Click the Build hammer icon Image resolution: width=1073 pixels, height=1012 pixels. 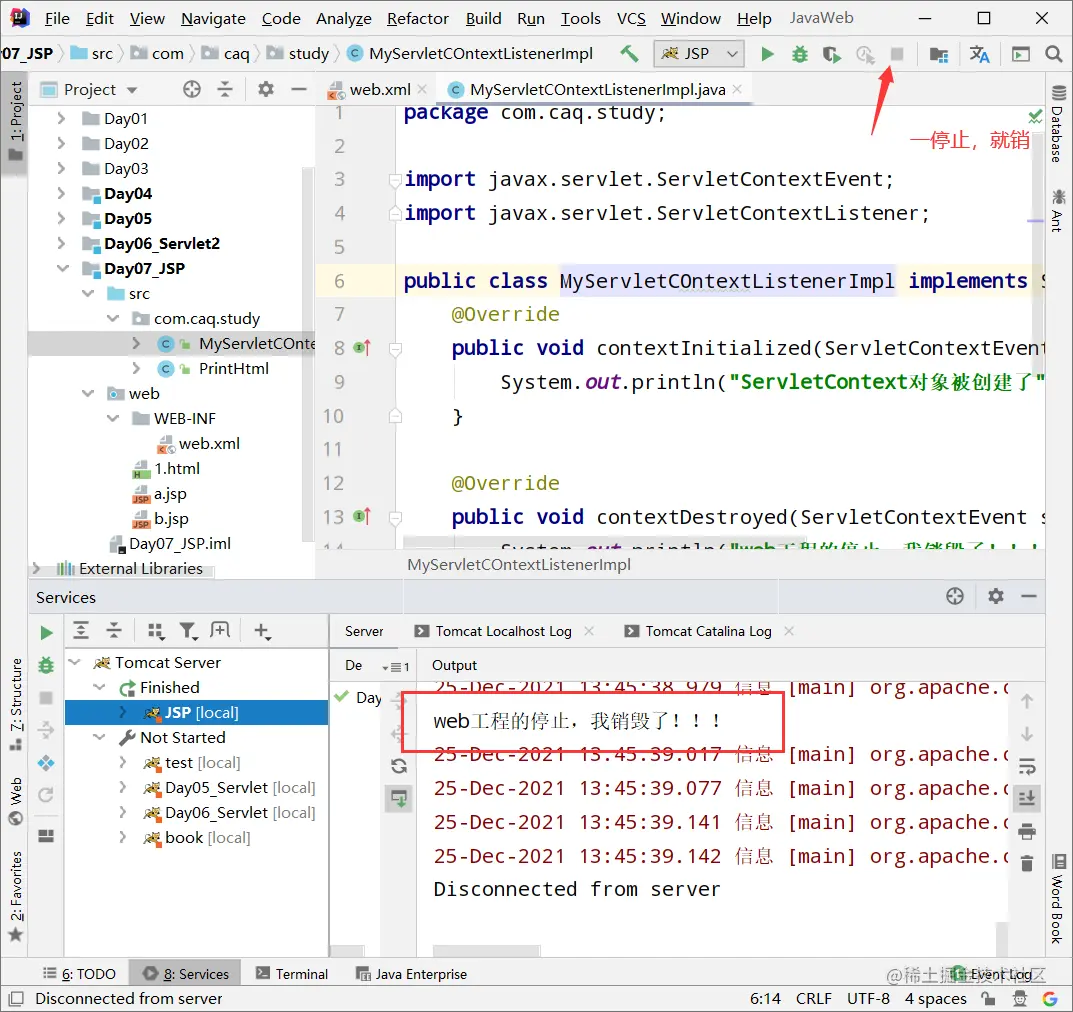(x=629, y=53)
